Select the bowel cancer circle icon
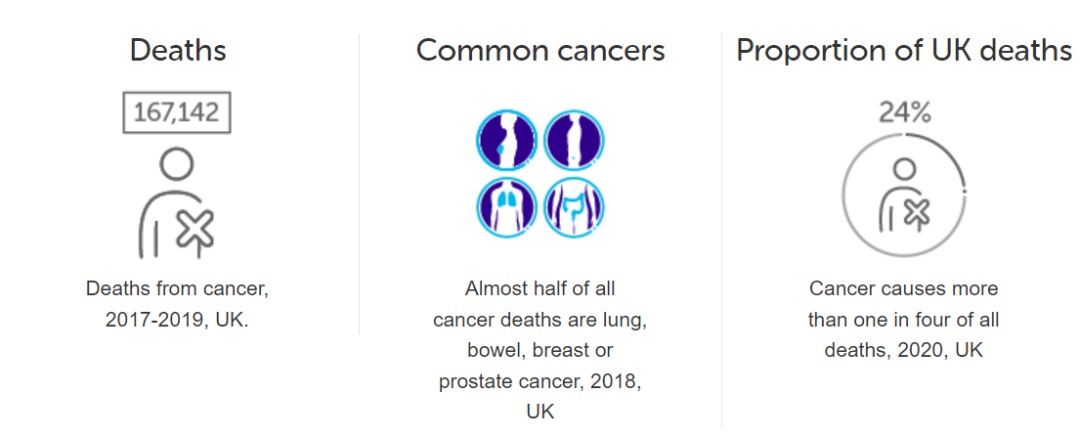The width and height of the screenshot is (1080, 437). click(574, 207)
